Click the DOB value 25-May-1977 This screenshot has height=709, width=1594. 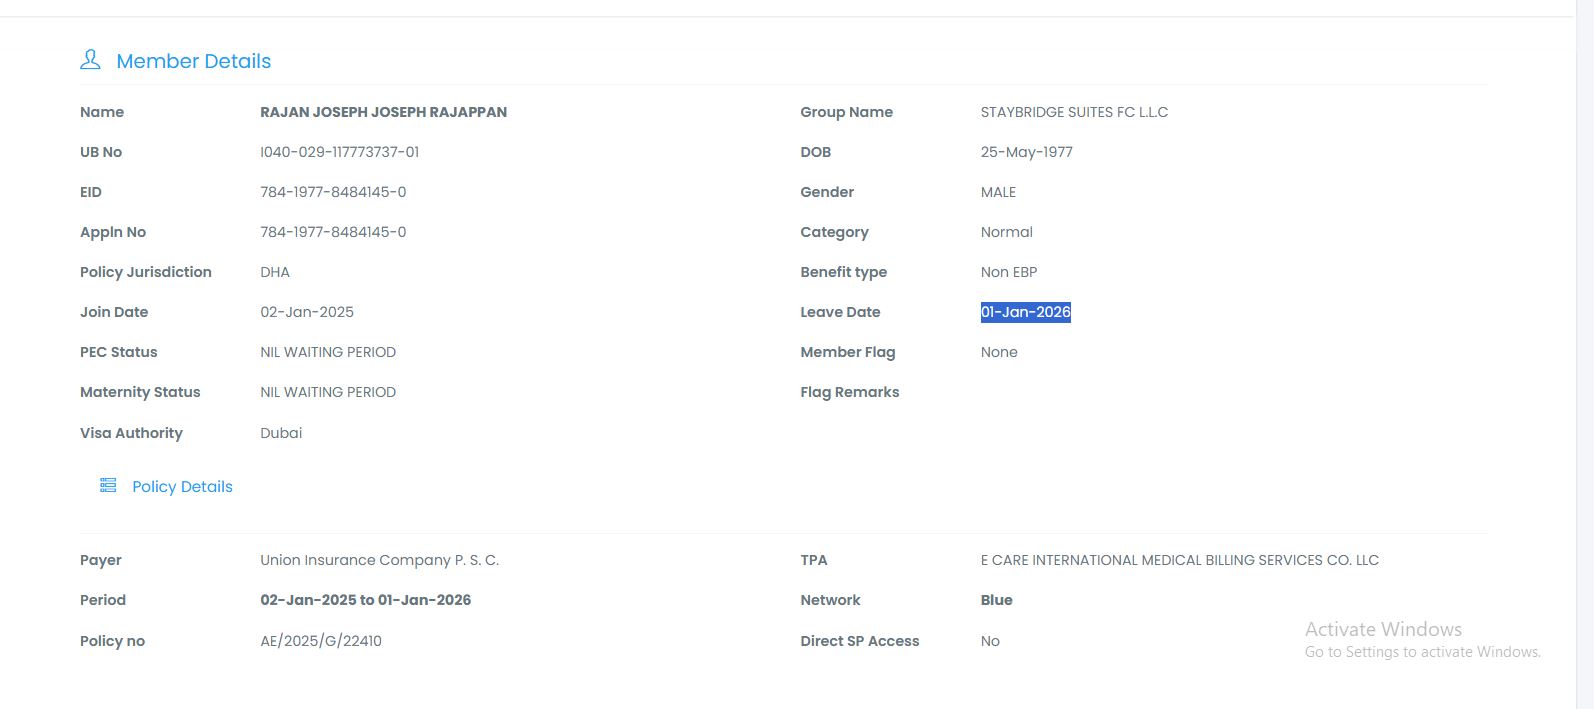[1026, 152]
